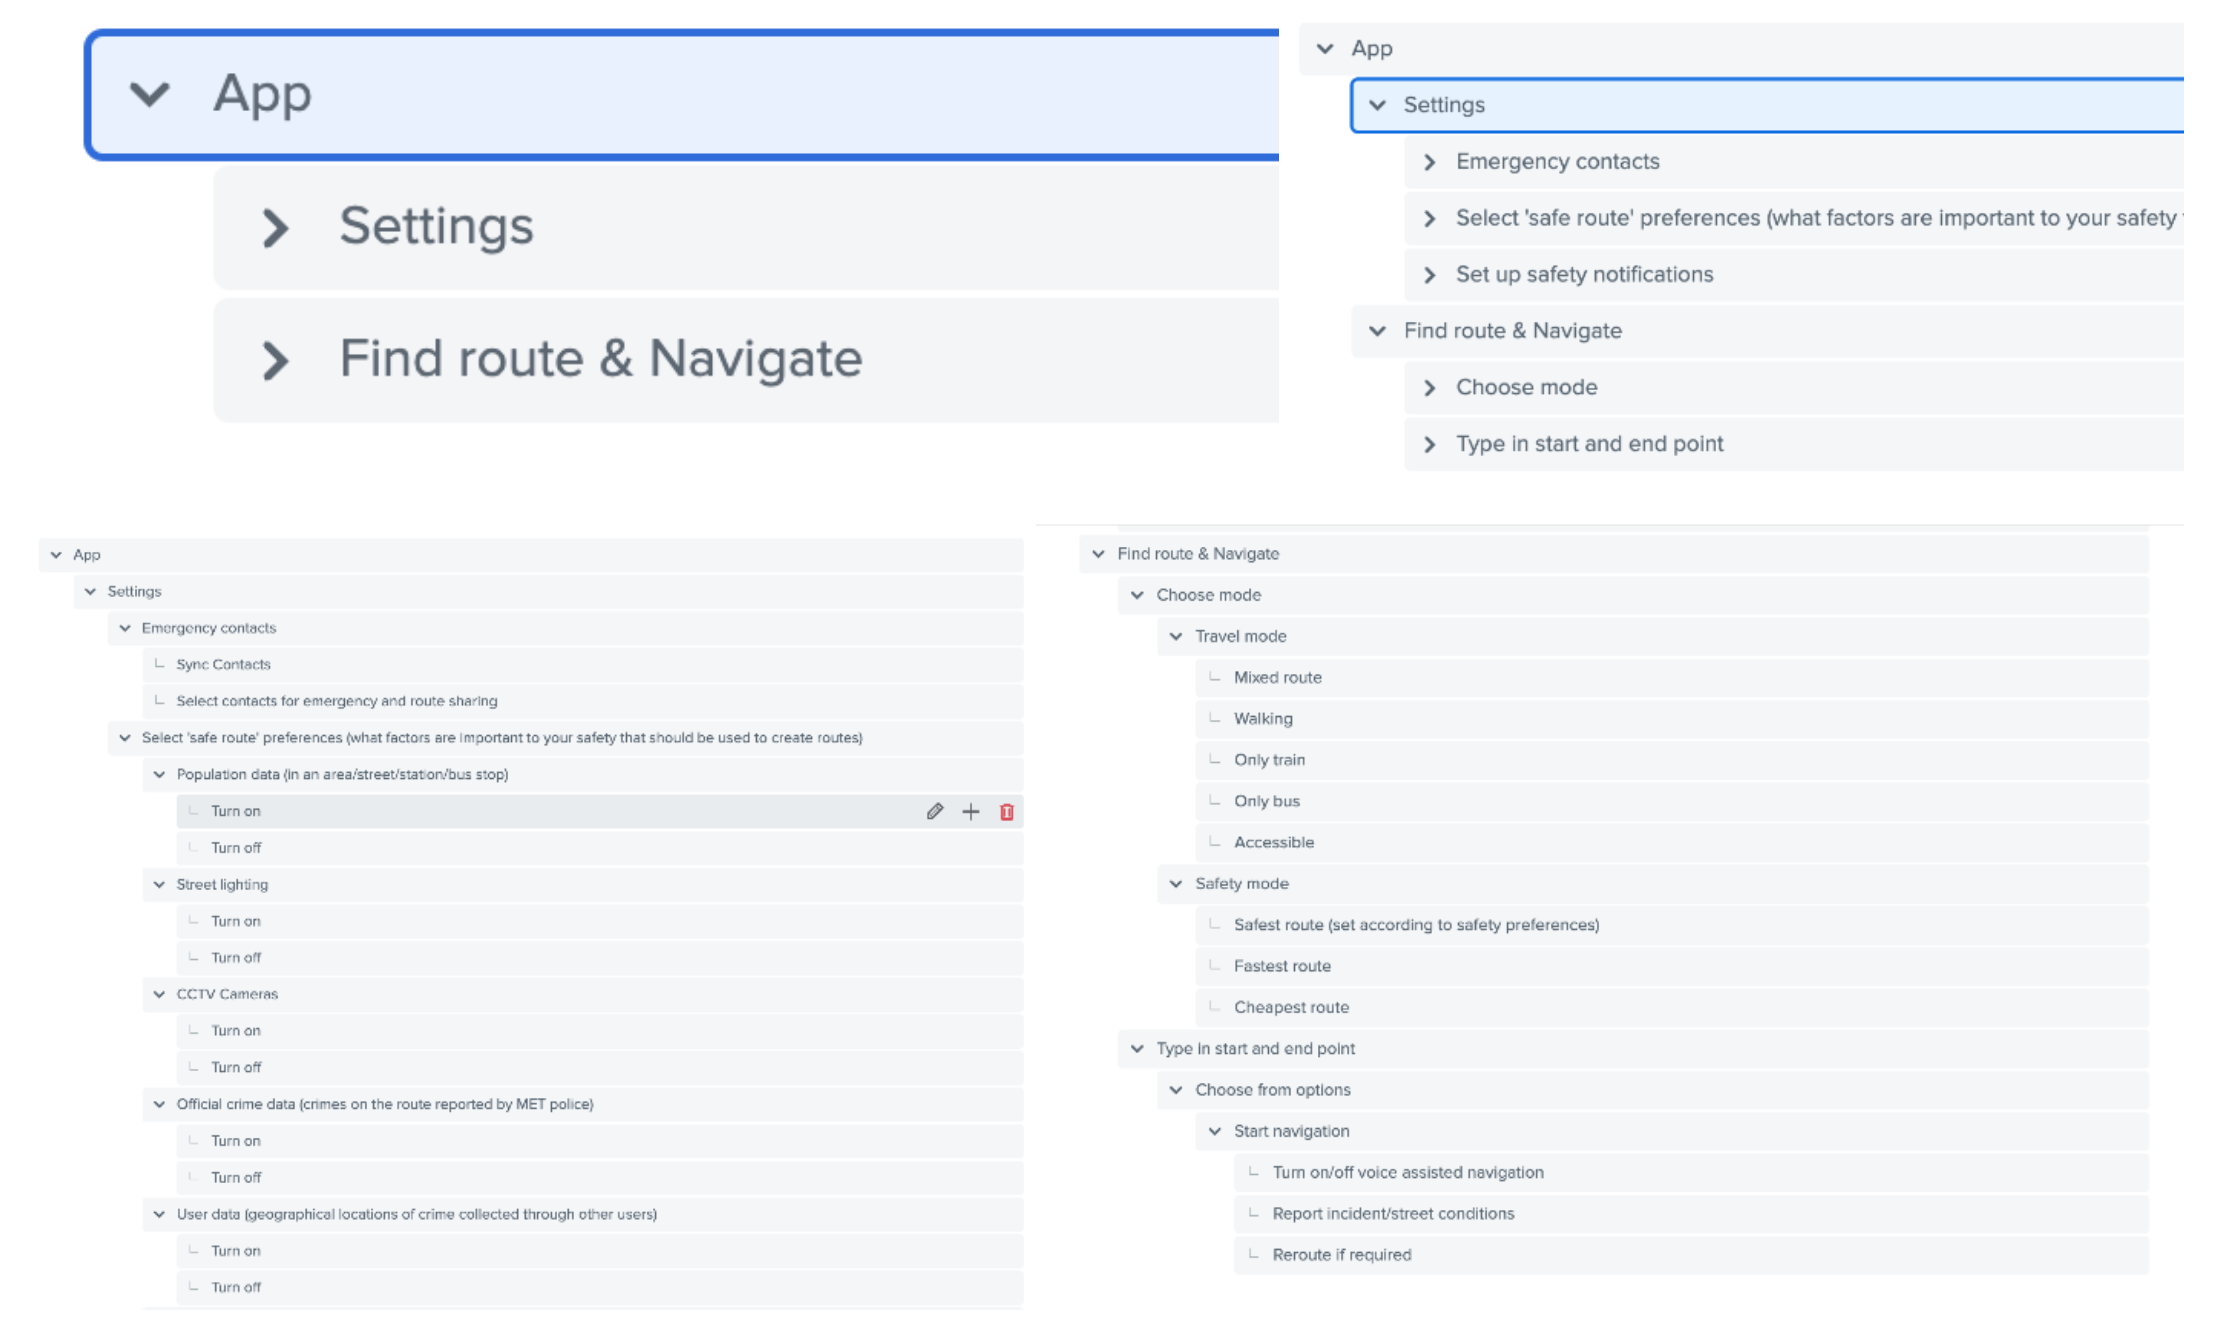Image resolution: width=2214 pixels, height=1332 pixels.
Task: Click the pencil edit icon on Turn on row
Action: coord(934,811)
